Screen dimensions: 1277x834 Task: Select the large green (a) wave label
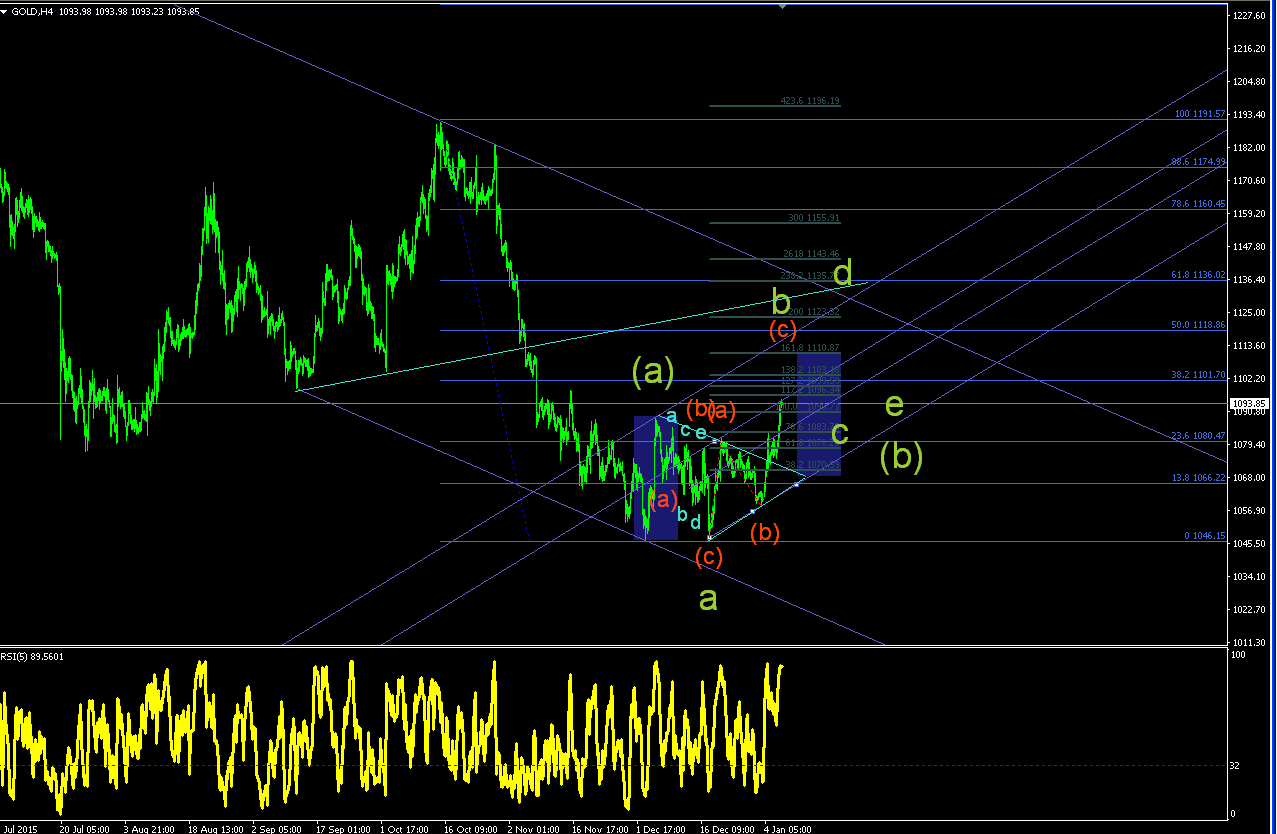[x=653, y=373]
